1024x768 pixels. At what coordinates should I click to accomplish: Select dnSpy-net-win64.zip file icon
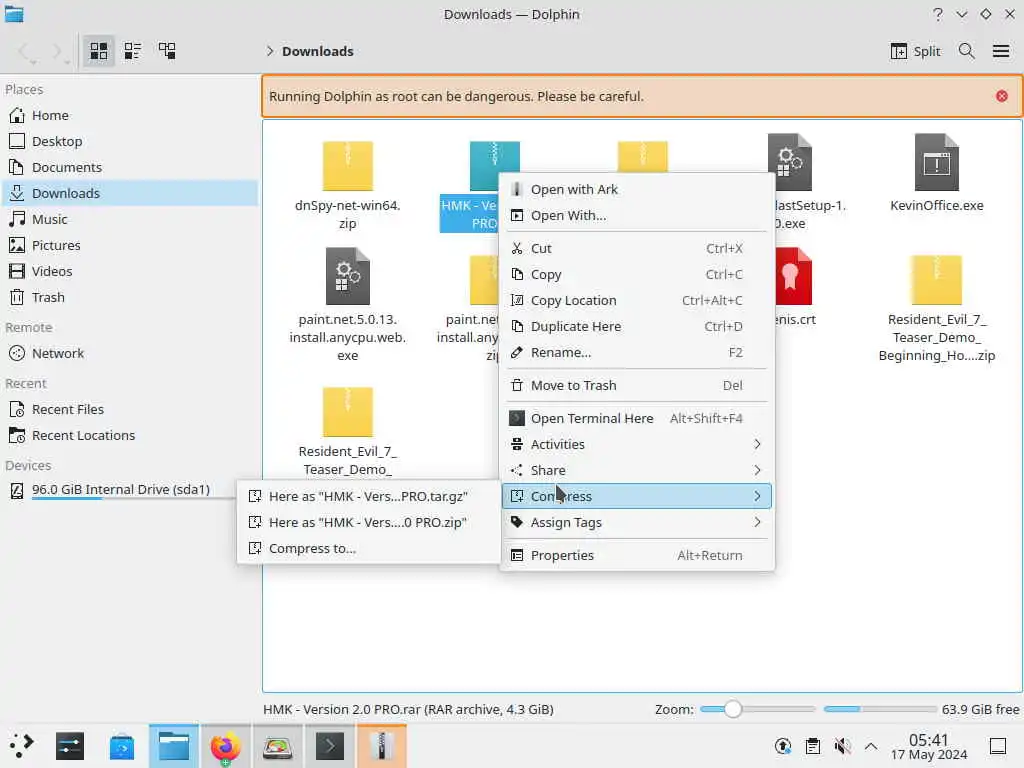coord(347,166)
